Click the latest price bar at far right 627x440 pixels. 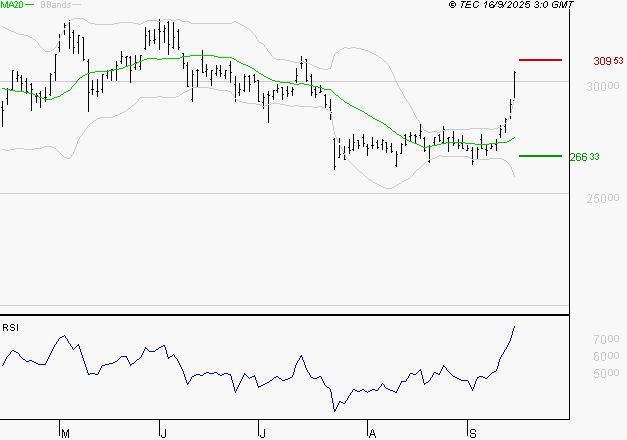[515, 83]
